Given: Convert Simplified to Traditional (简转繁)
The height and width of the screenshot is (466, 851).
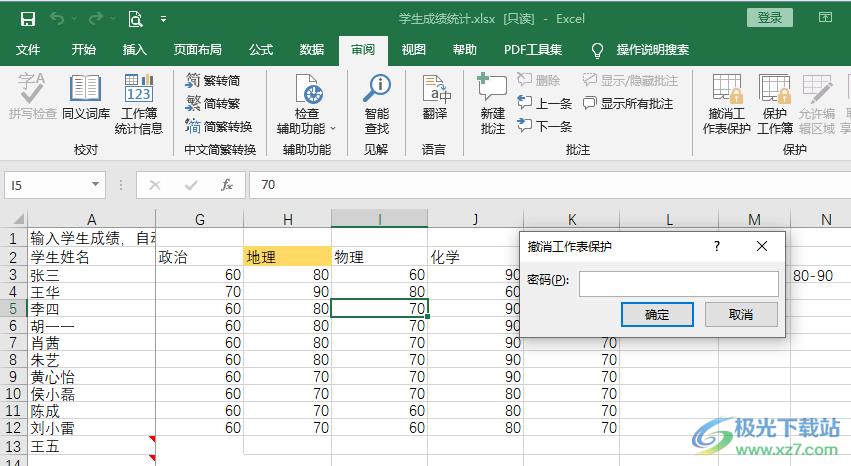Looking at the screenshot, I should point(212,103).
